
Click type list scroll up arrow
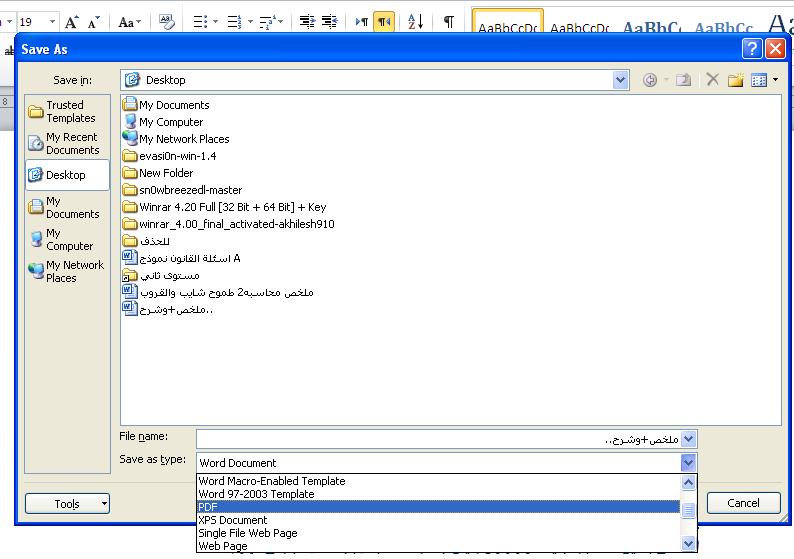[688, 483]
